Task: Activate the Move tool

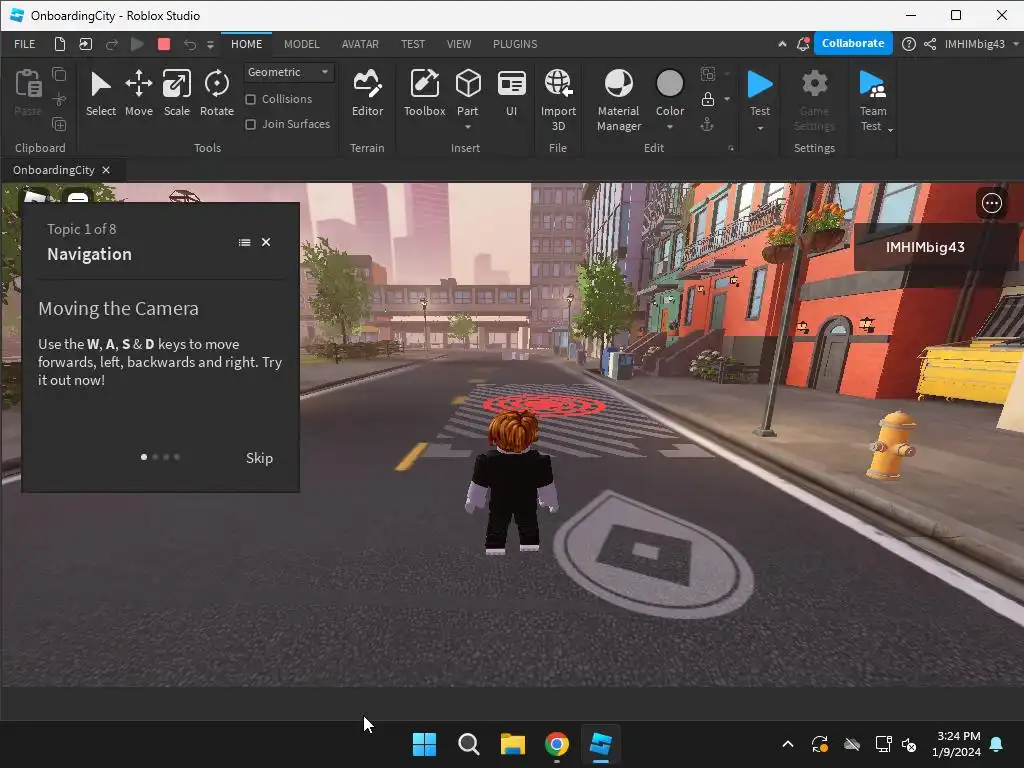Action: [138, 93]
